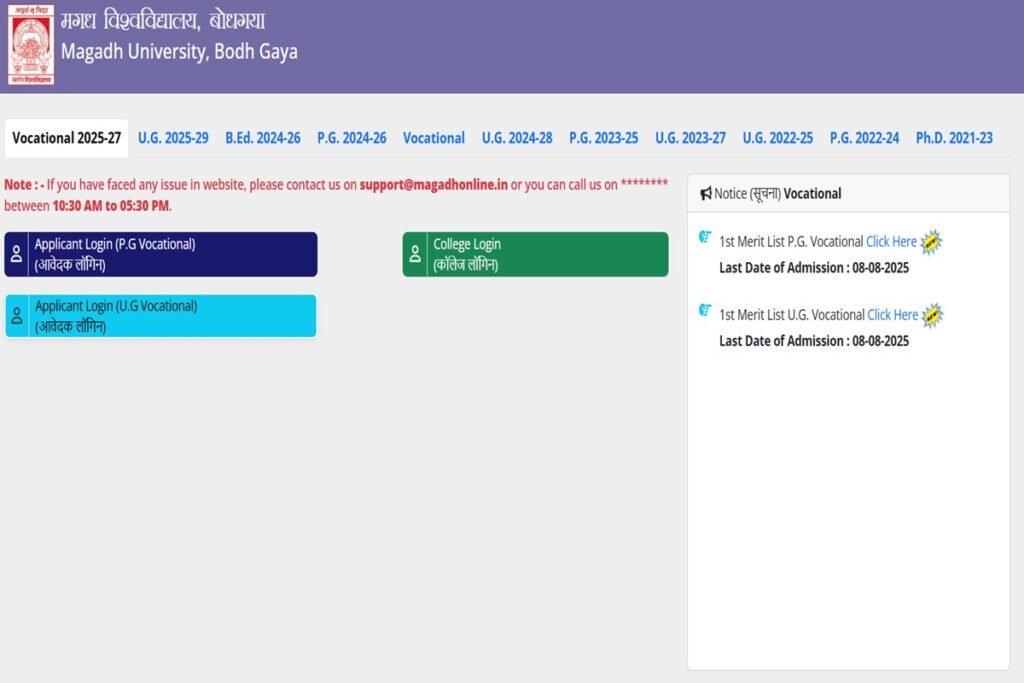Select the P.G. 2023-25 tab
1024x683 pixels.
click(603, 138)
